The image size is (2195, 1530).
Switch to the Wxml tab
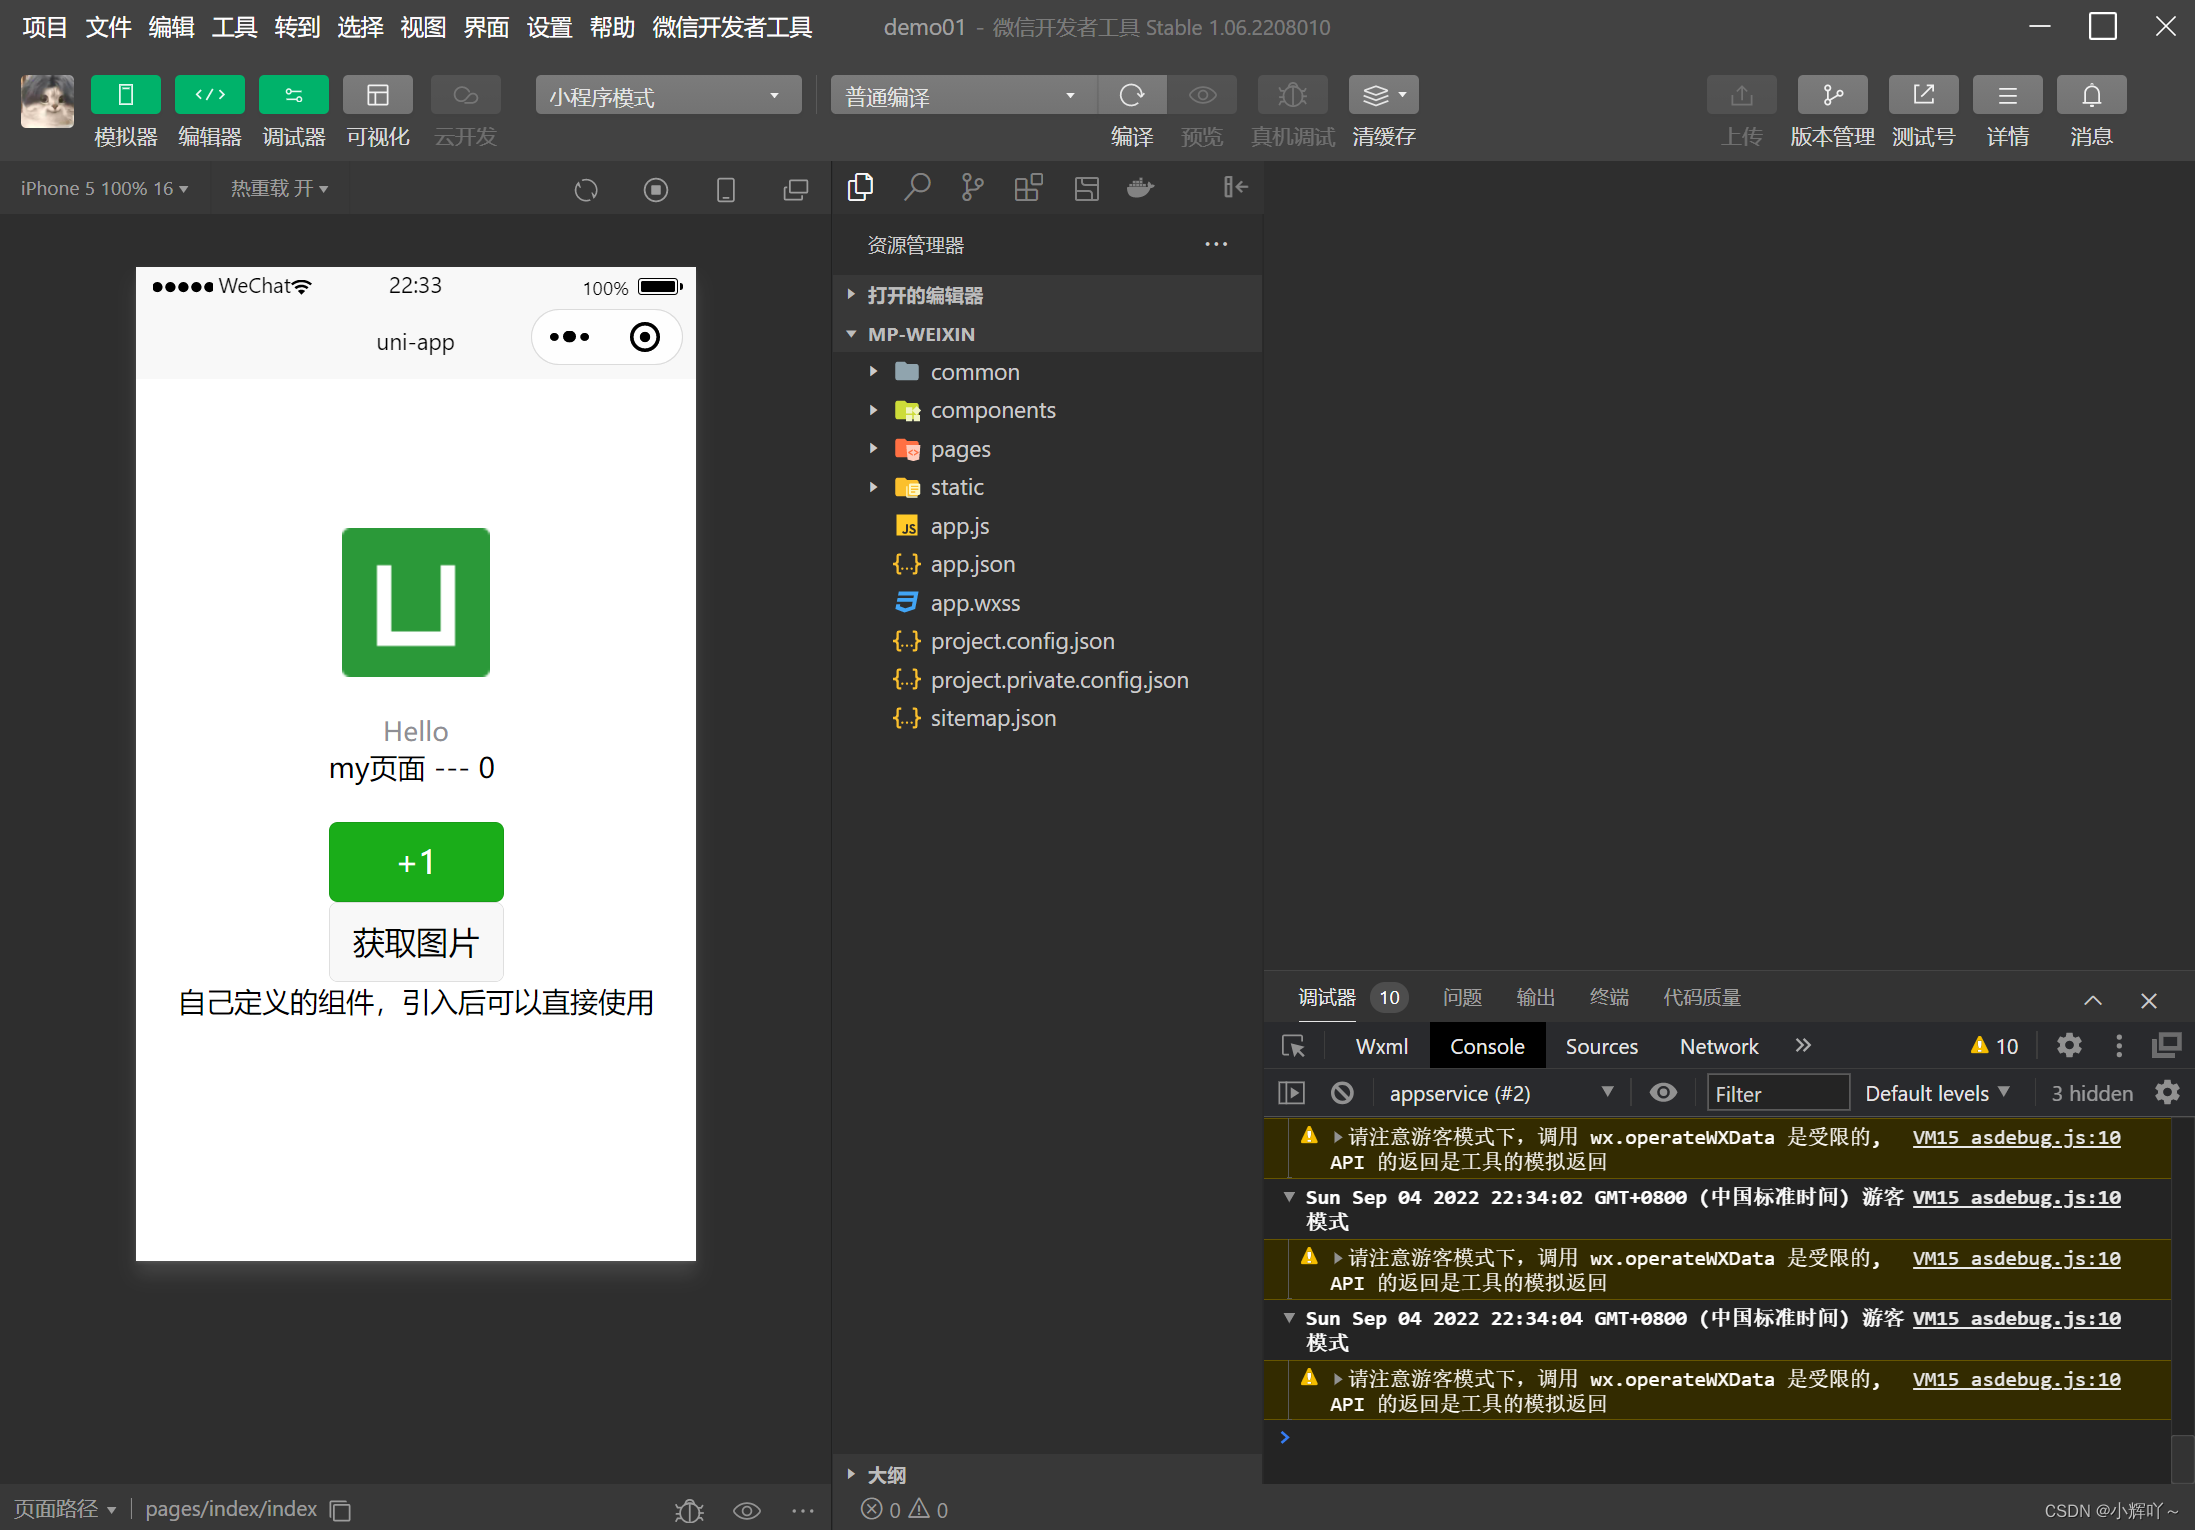[x=1381, y=1046]
